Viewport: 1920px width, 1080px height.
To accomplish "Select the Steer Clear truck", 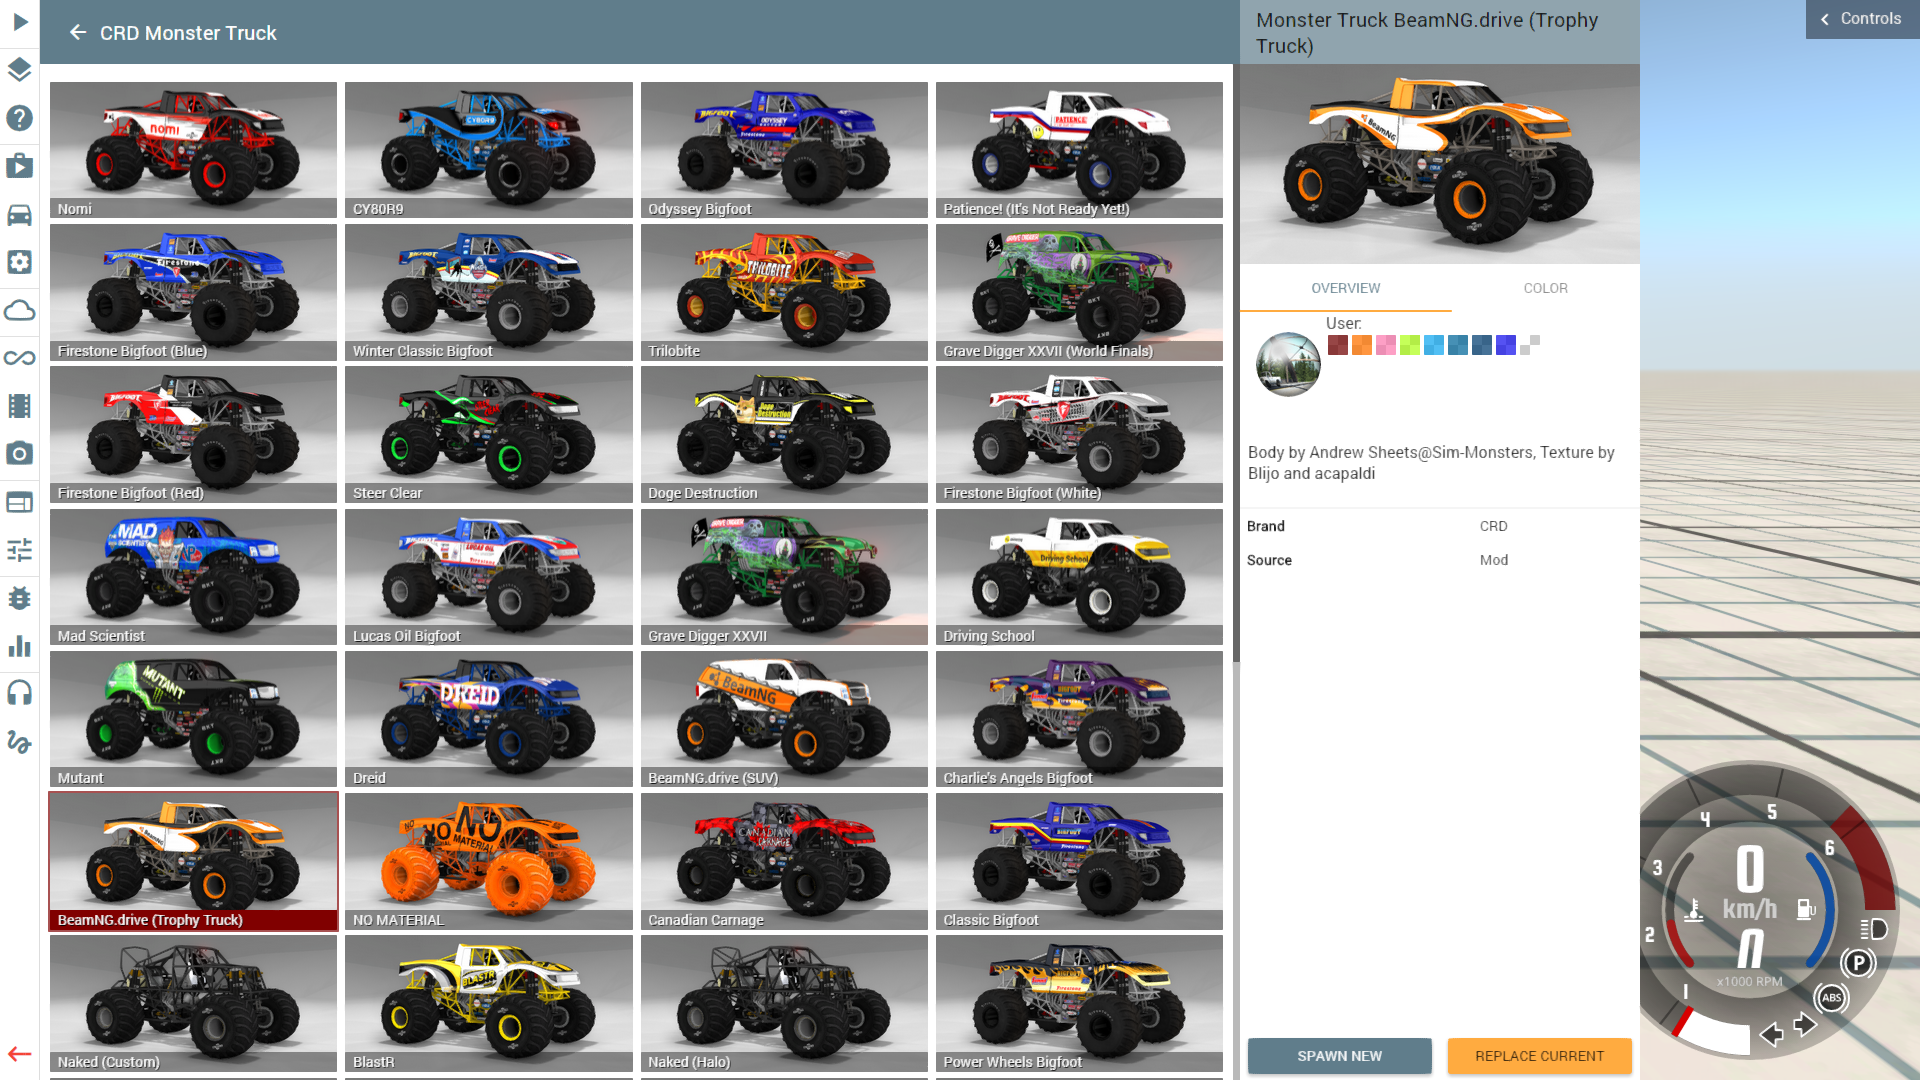I will tap(488, 434).
